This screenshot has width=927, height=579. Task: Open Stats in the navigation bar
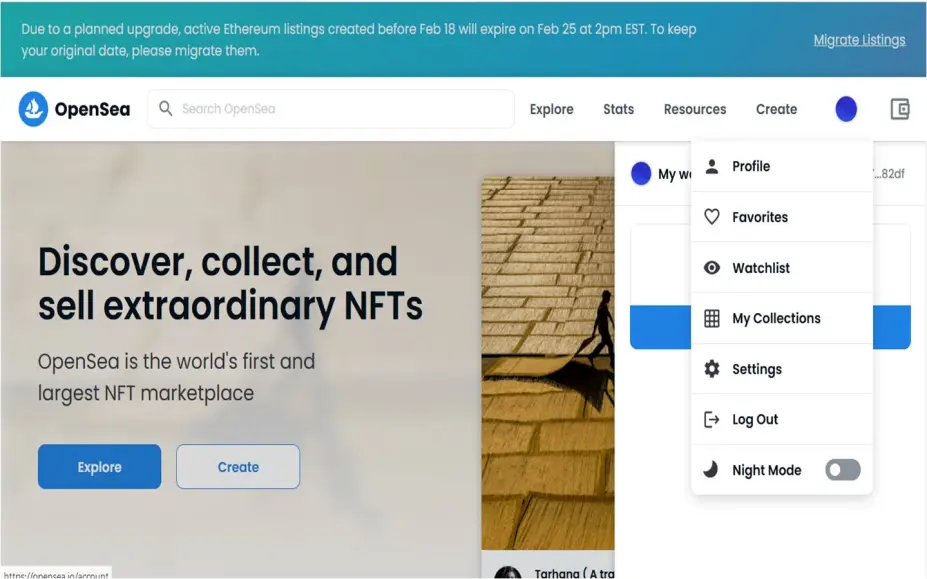(x=618, y=109)
